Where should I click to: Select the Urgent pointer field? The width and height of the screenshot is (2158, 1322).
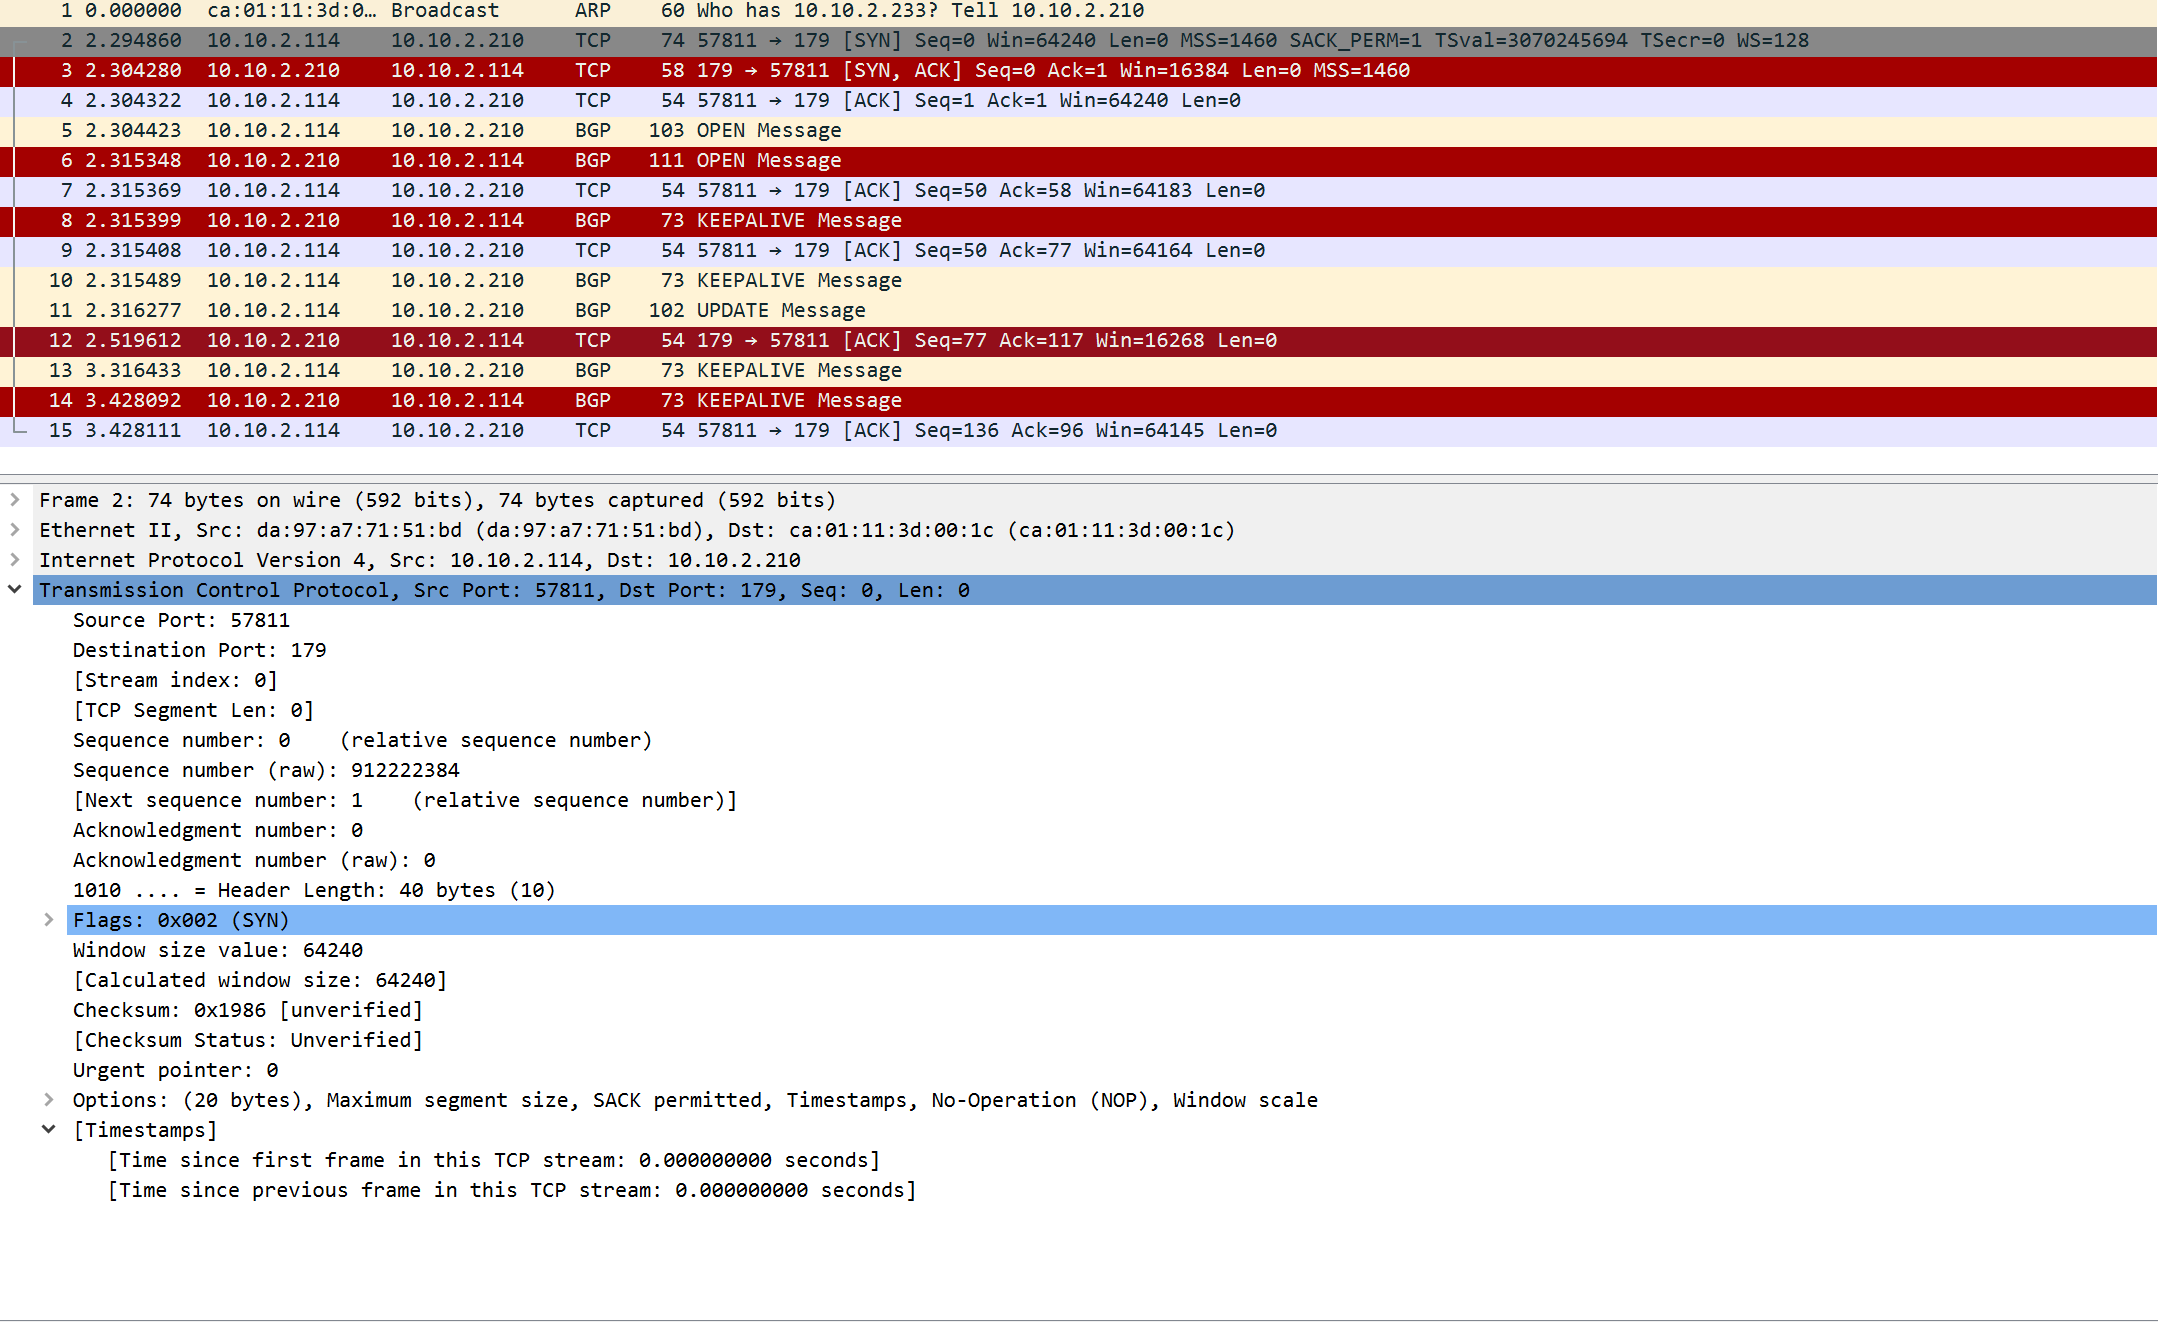pos(175,1071)
